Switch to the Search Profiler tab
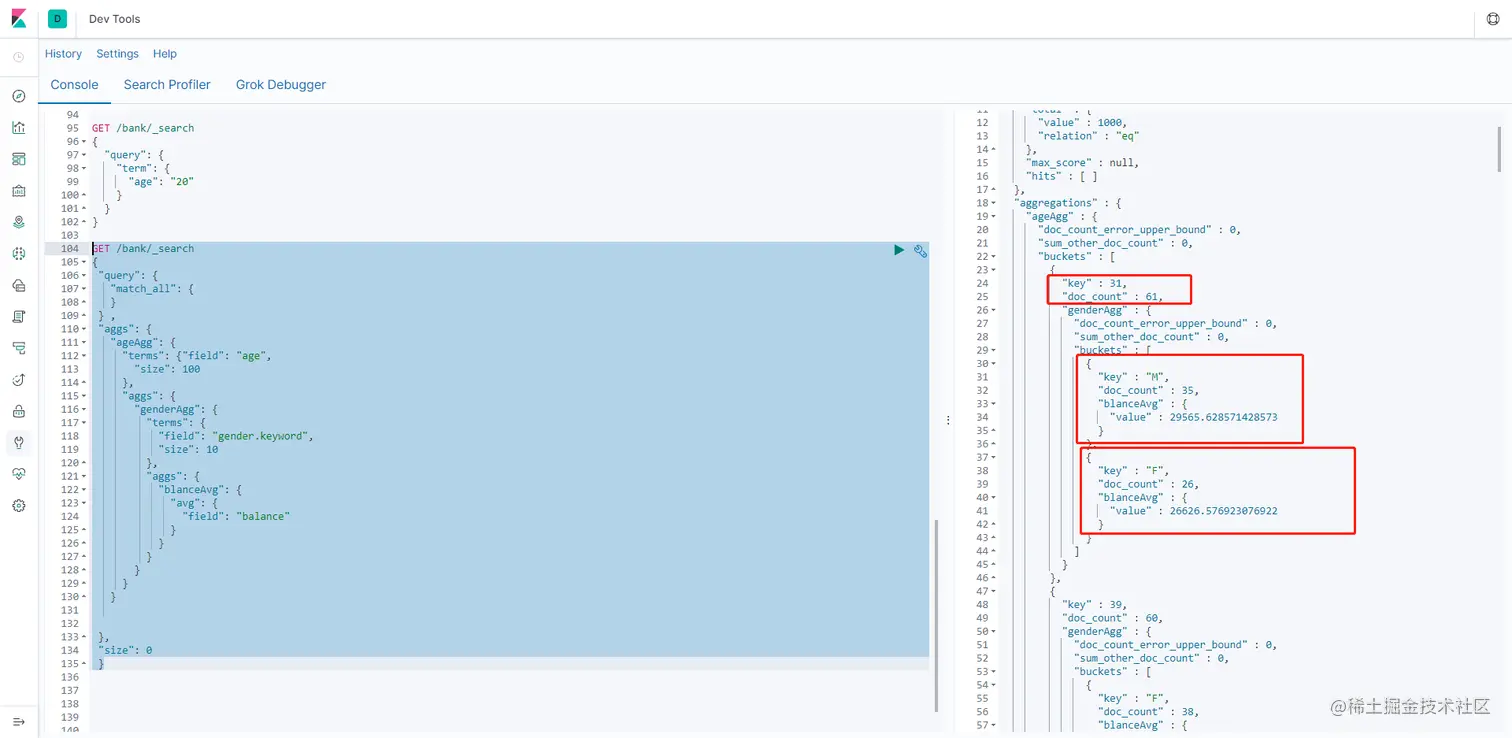Screen dimensions: 1512x738 point(167,85)
